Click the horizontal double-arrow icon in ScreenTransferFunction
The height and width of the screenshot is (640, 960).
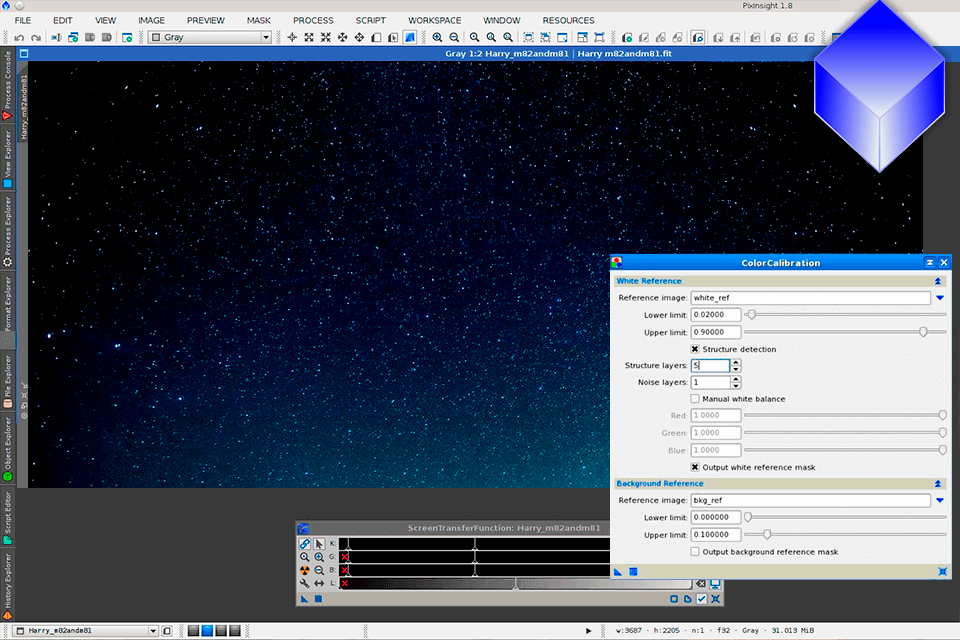click(x=319, y=584)
